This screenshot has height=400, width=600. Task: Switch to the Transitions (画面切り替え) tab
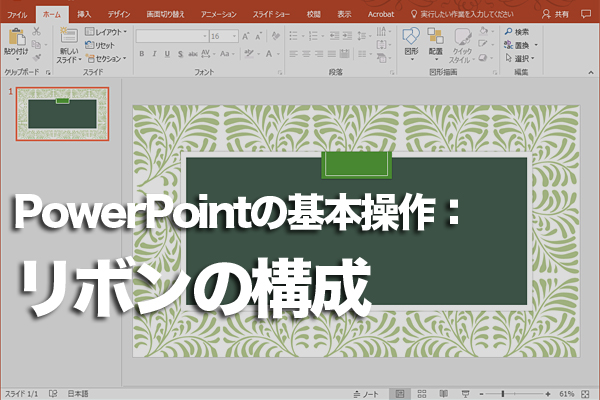click(x=166, y=14)
